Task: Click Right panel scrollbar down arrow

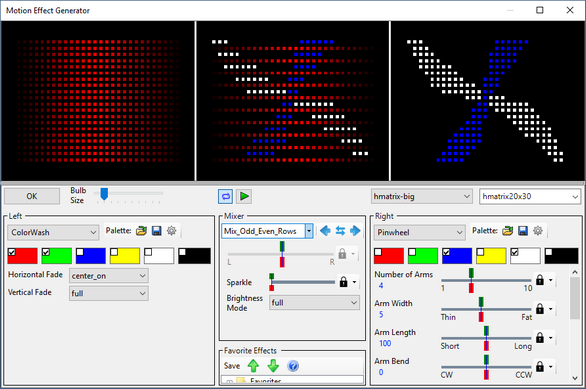Action: (x=575, y=378)
